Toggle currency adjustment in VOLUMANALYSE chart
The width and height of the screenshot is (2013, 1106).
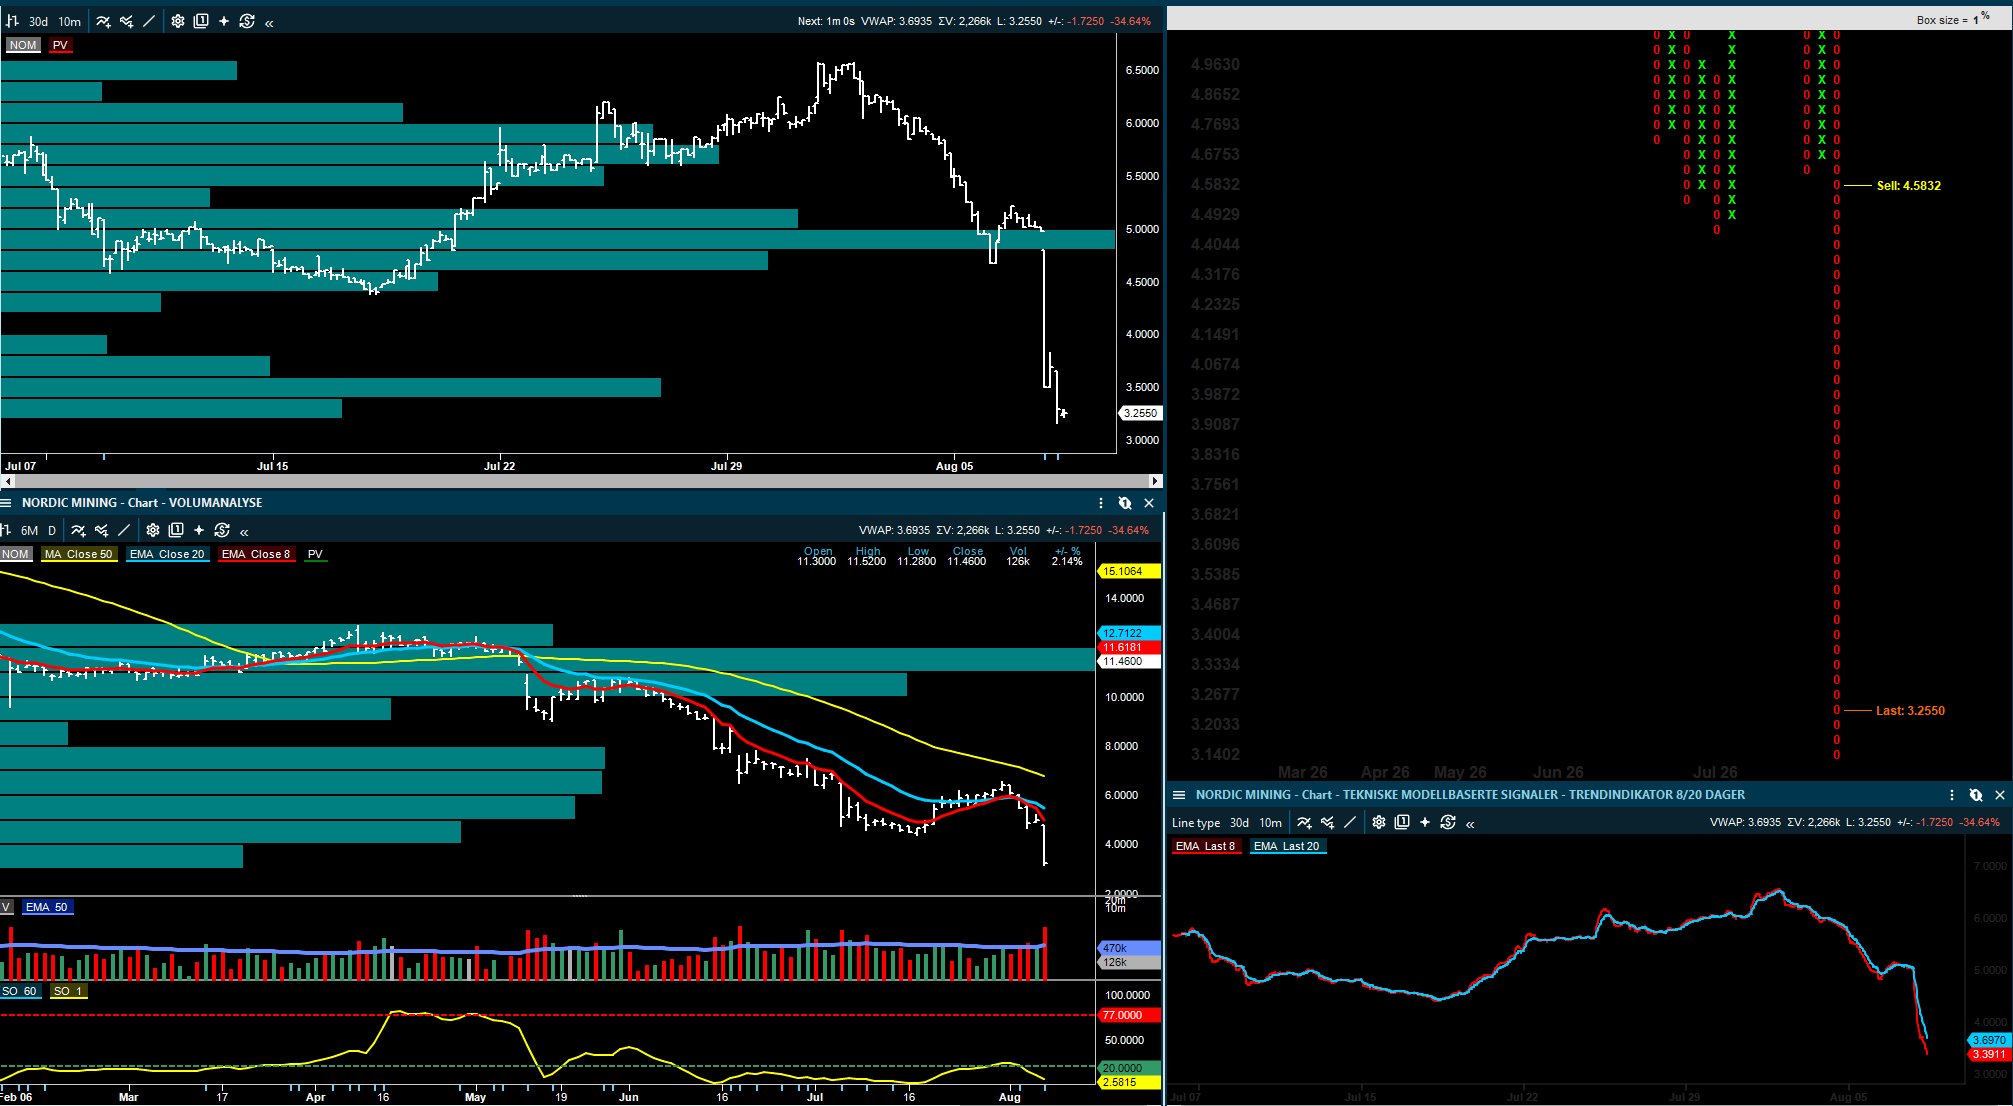pyautogui.click(x=222, y=530)
